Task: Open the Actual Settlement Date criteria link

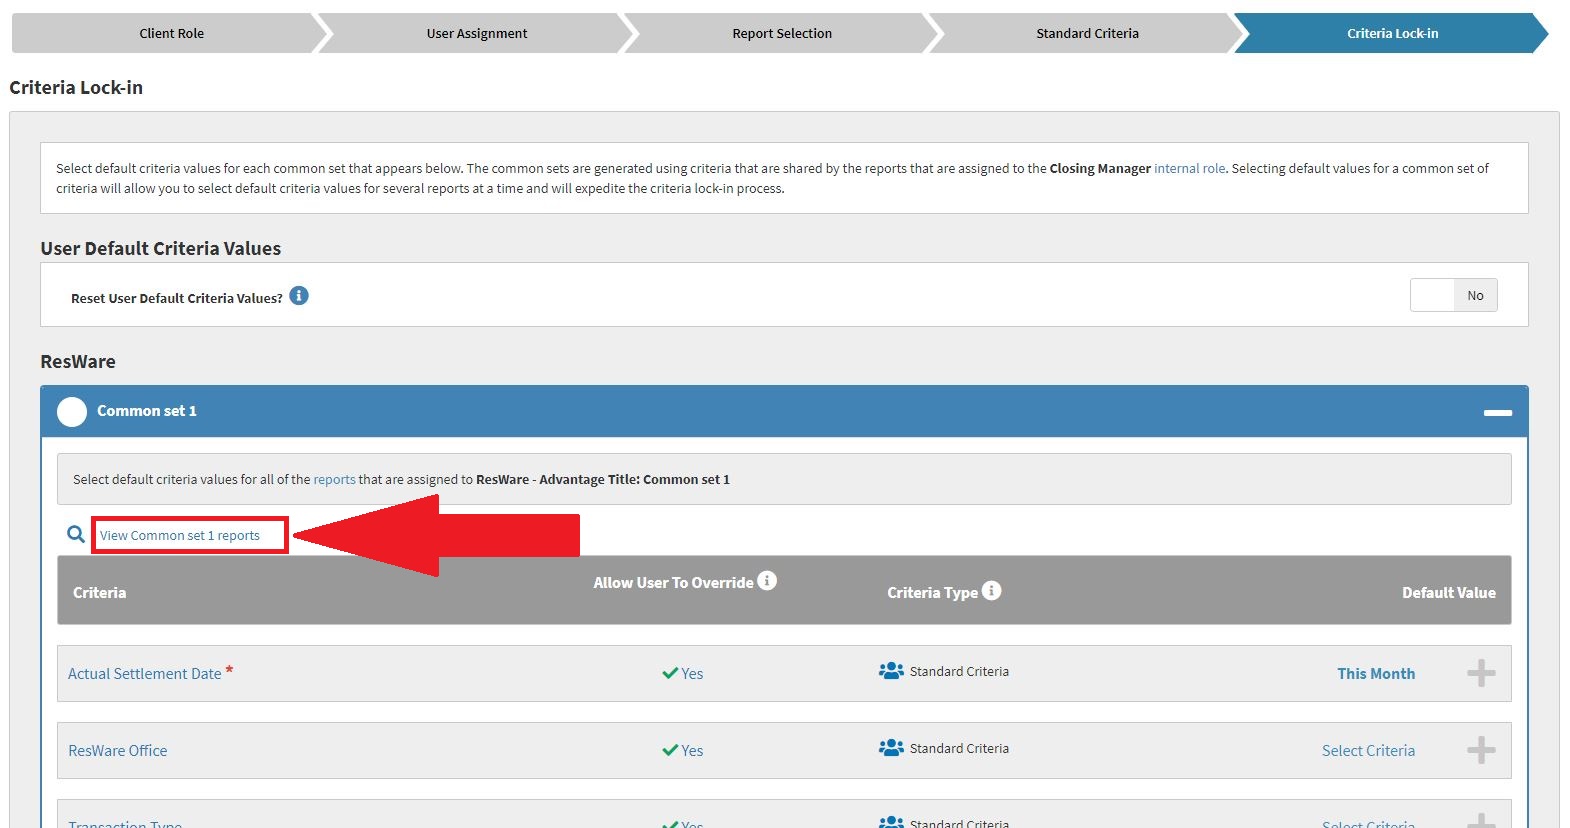Action: point(145,674)
